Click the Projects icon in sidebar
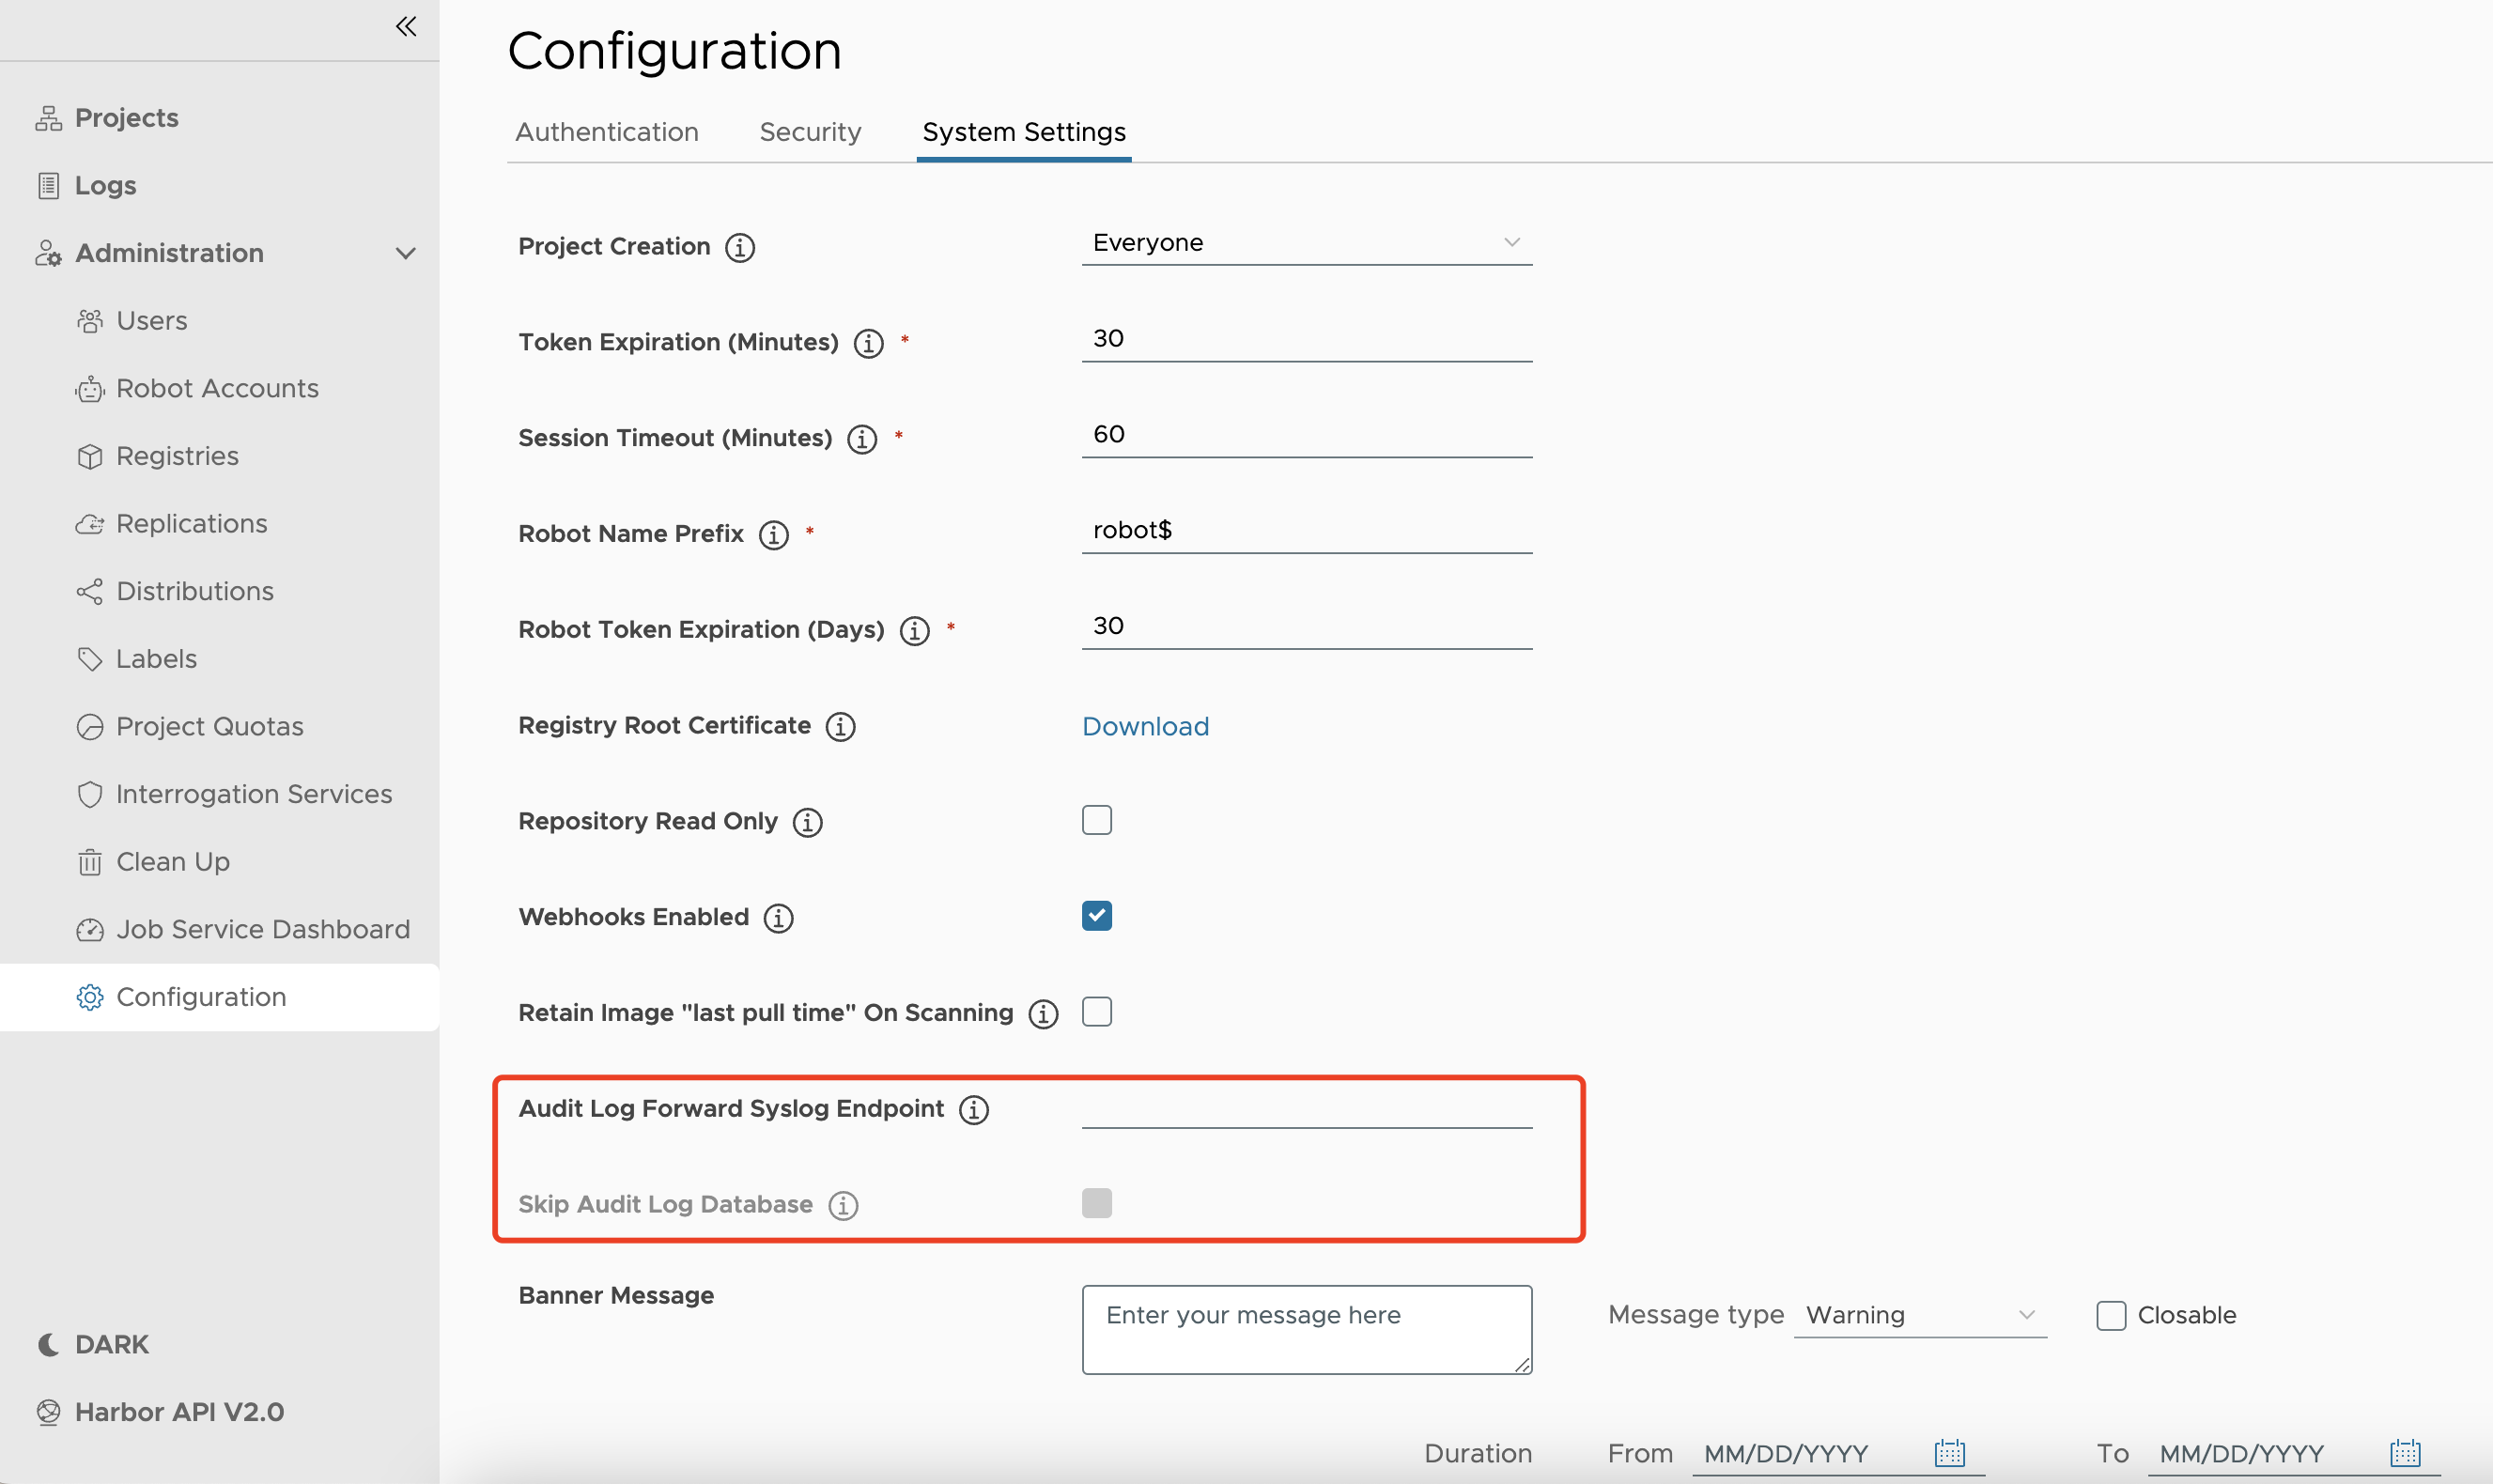The image size is (2493, 1484). (x=48, y=115)
